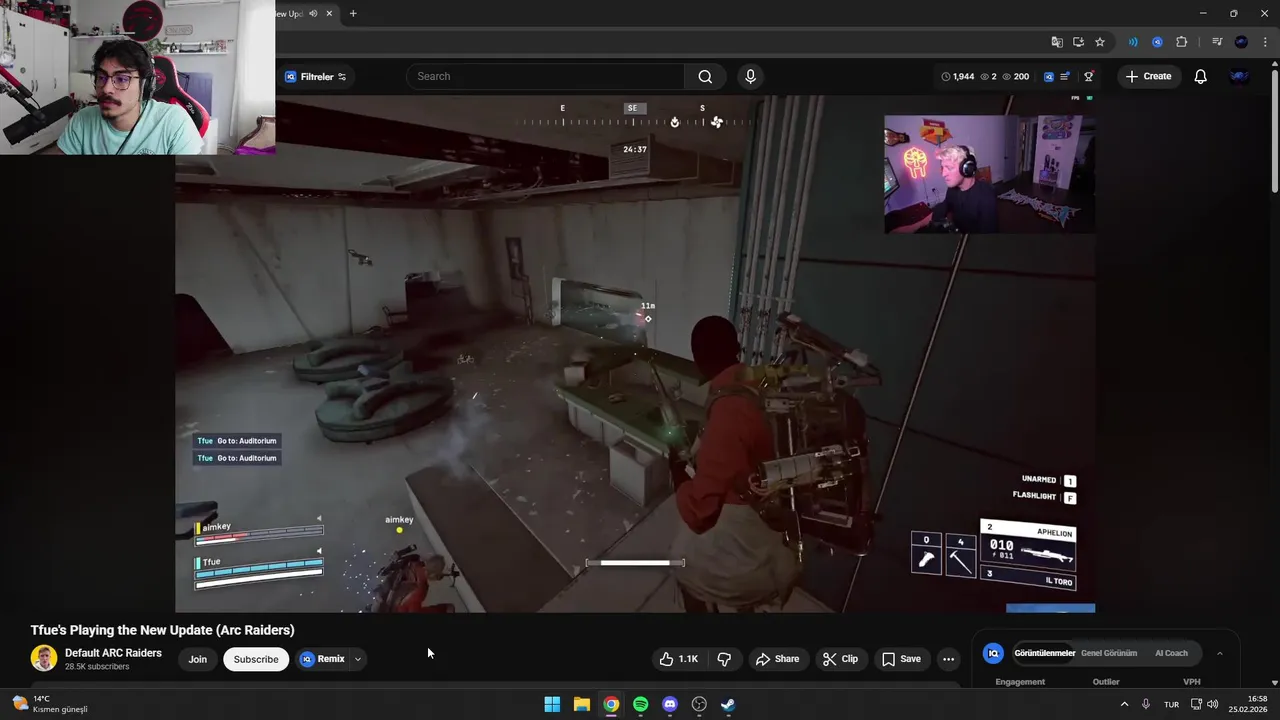
Task: Click the Outlier column header
Action: [x=1106, y=682]
